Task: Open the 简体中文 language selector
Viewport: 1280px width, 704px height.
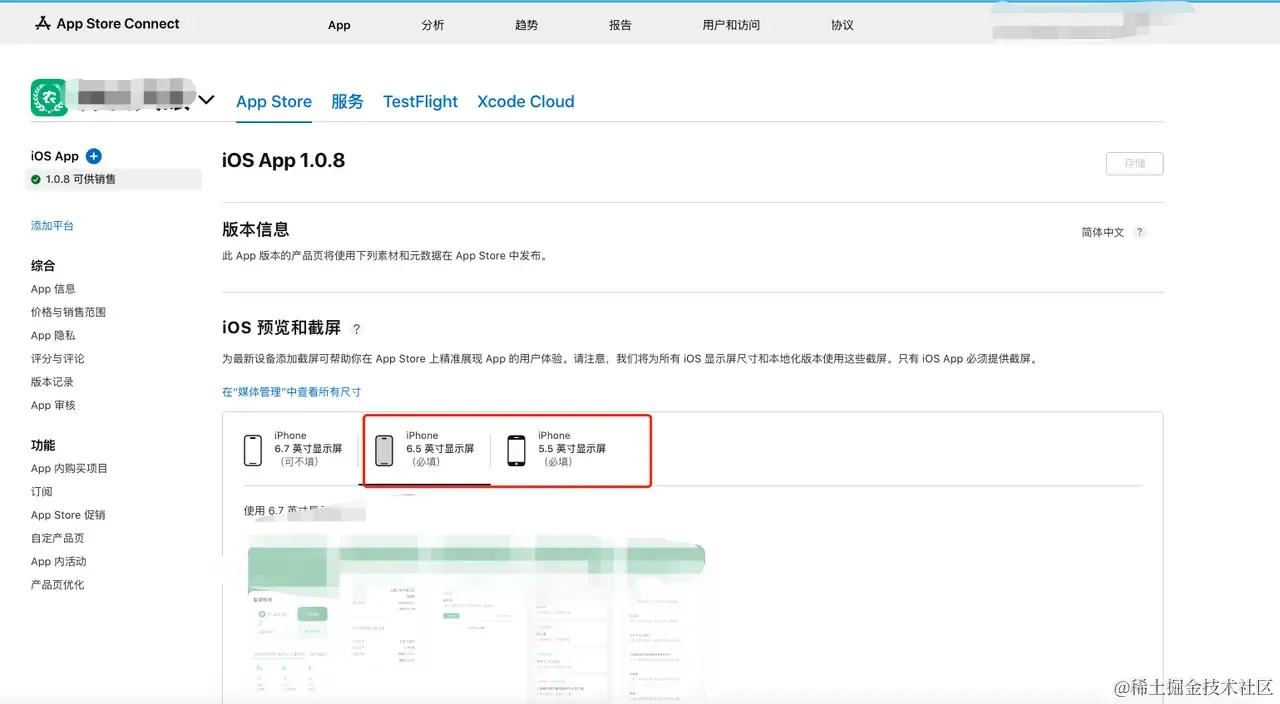Action: point(1102,232)
